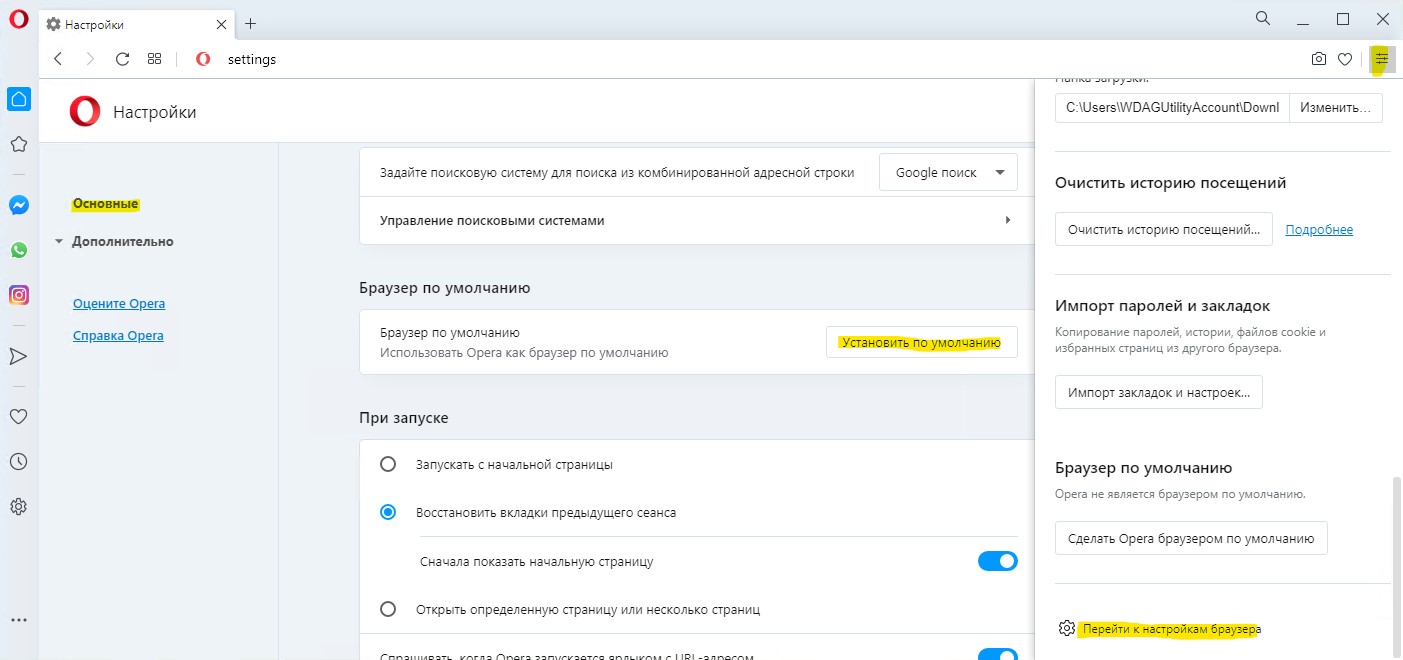Image resolution: width=1403 pixels, height=660 pixels.
Task: Click gear icon beside Перейти к настройкам браузера
Action: click(1066, 628)
